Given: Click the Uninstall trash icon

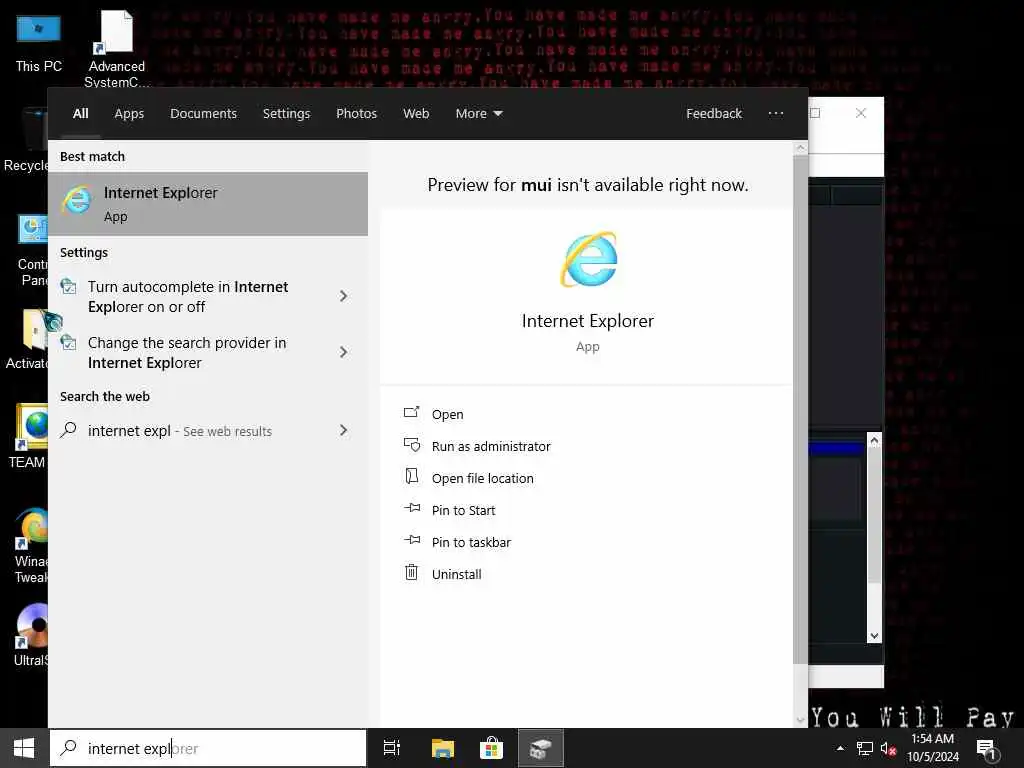Looking at the screenshot, I should tap(411, 572).
